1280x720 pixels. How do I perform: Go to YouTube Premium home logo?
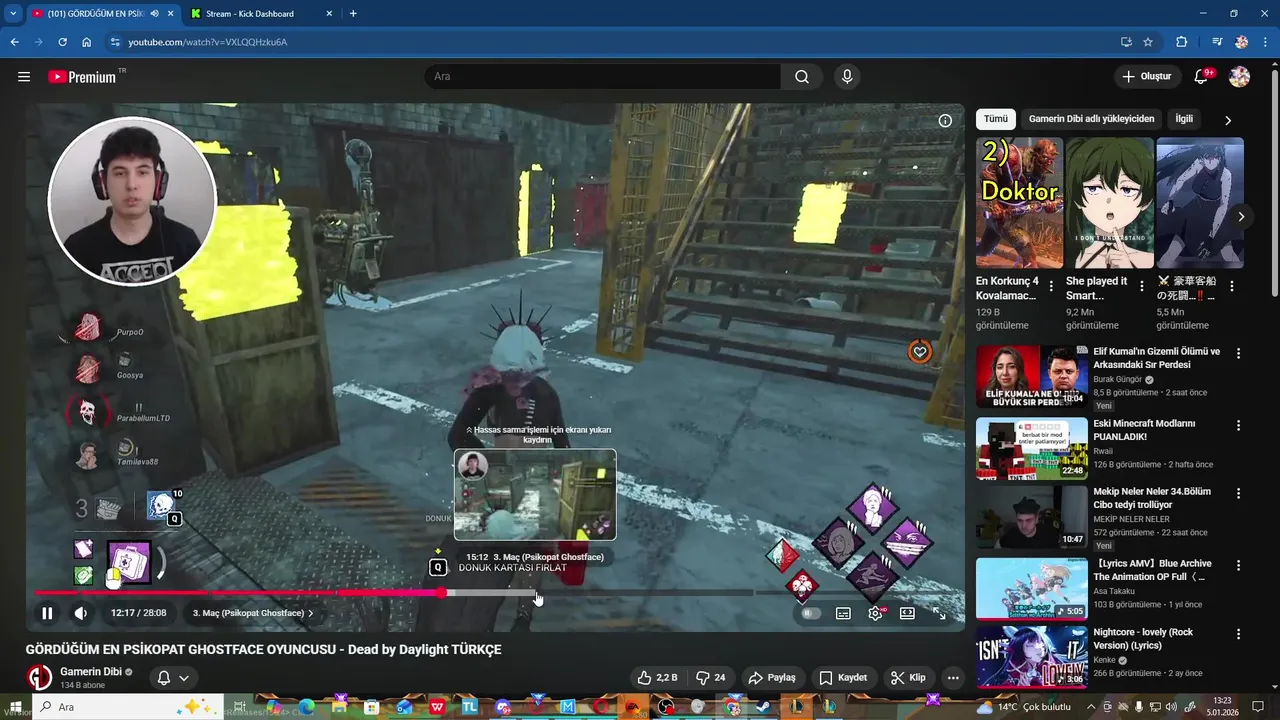coord(82,76)
